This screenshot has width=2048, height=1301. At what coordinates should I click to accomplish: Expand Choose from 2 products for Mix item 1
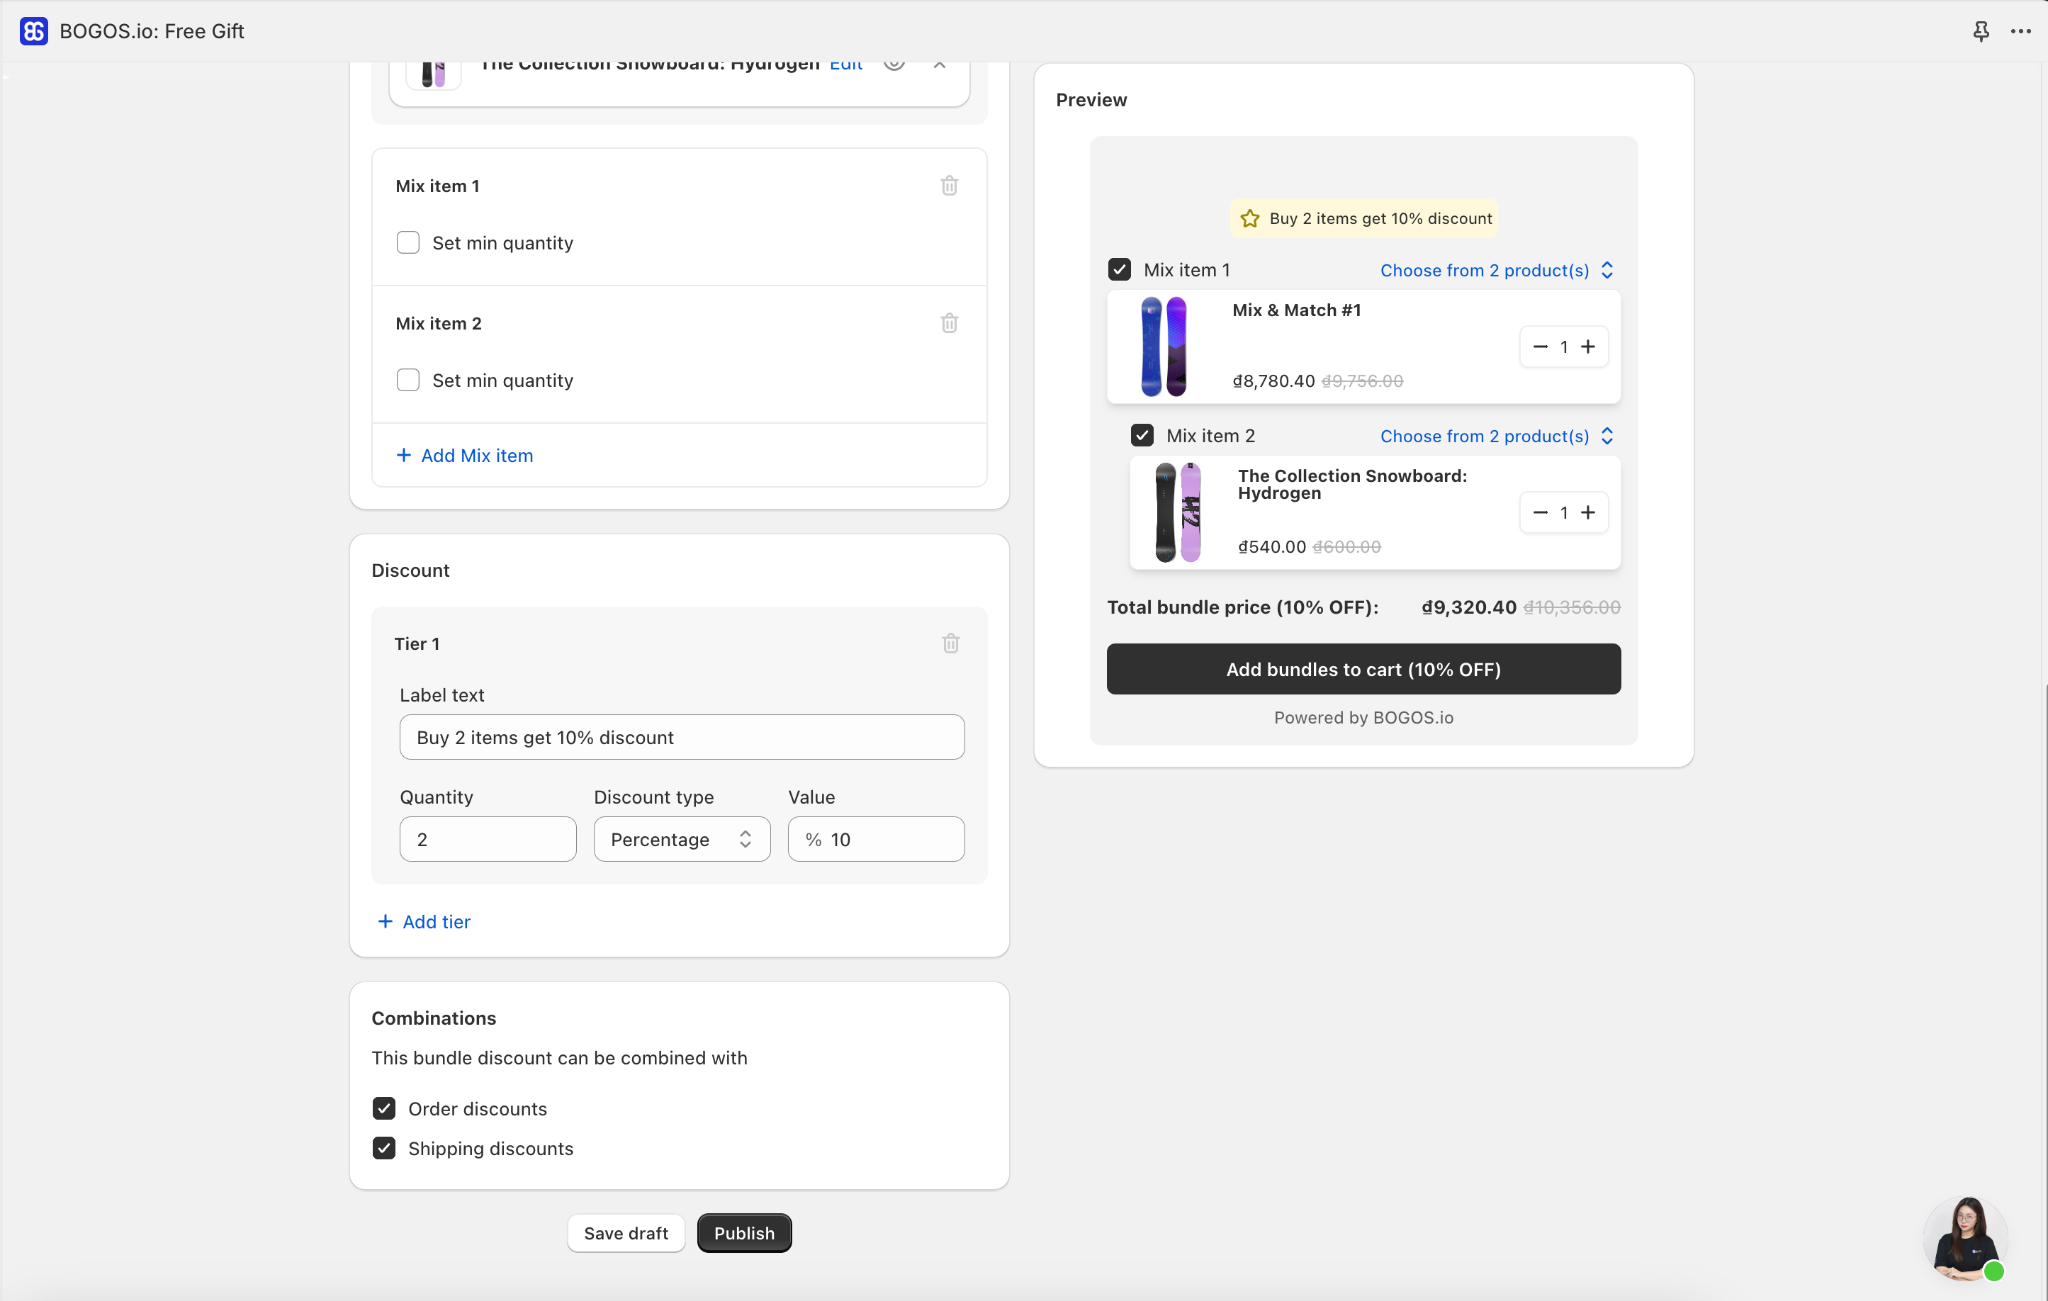tap(1497, 271)
